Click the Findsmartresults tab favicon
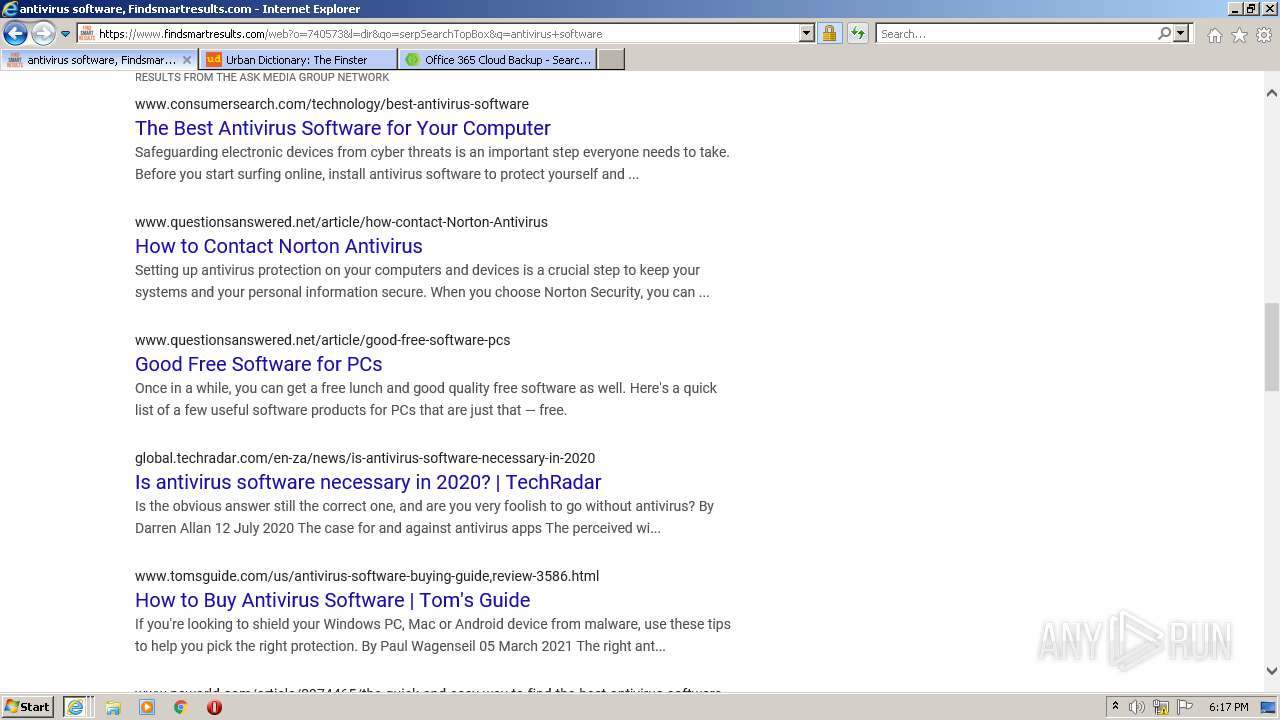 [x=15, y=59]
